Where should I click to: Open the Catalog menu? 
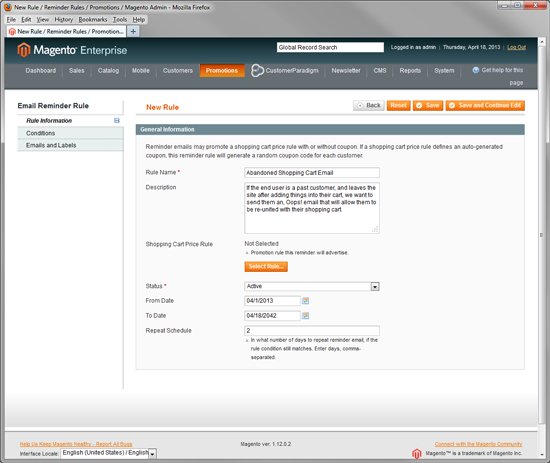[108, 71]
